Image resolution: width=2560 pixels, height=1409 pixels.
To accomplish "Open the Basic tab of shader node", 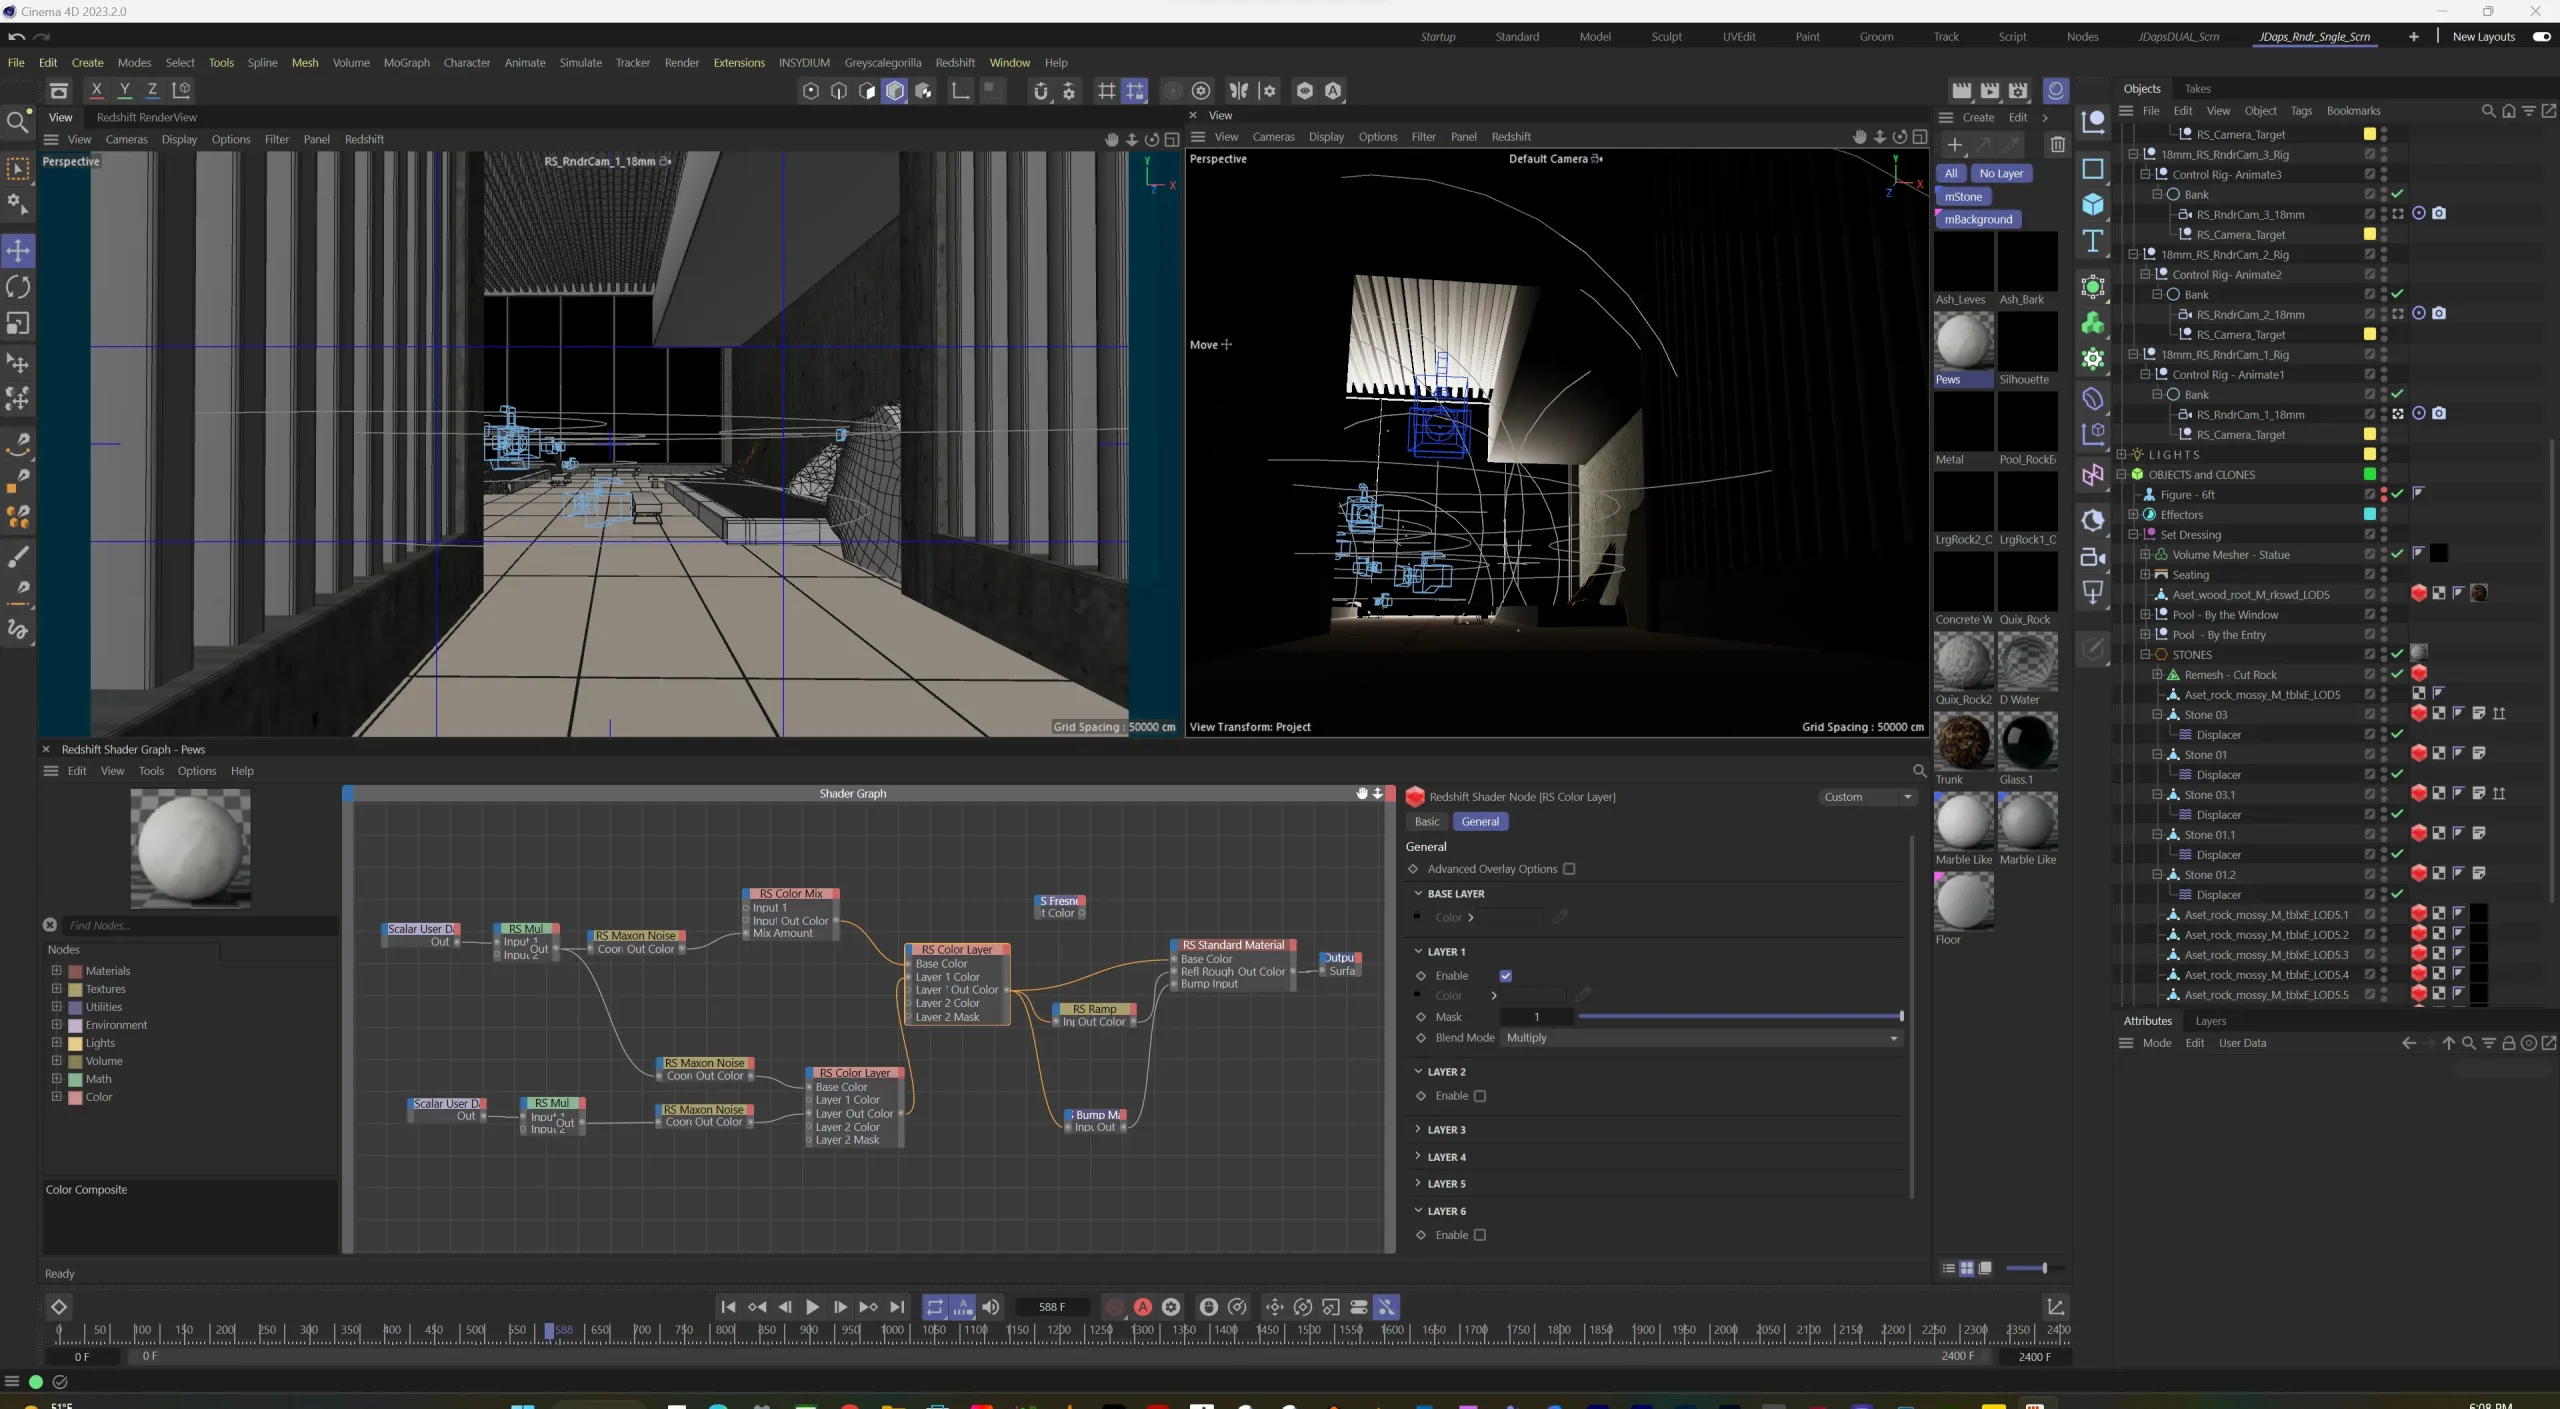I will 1427,822.
